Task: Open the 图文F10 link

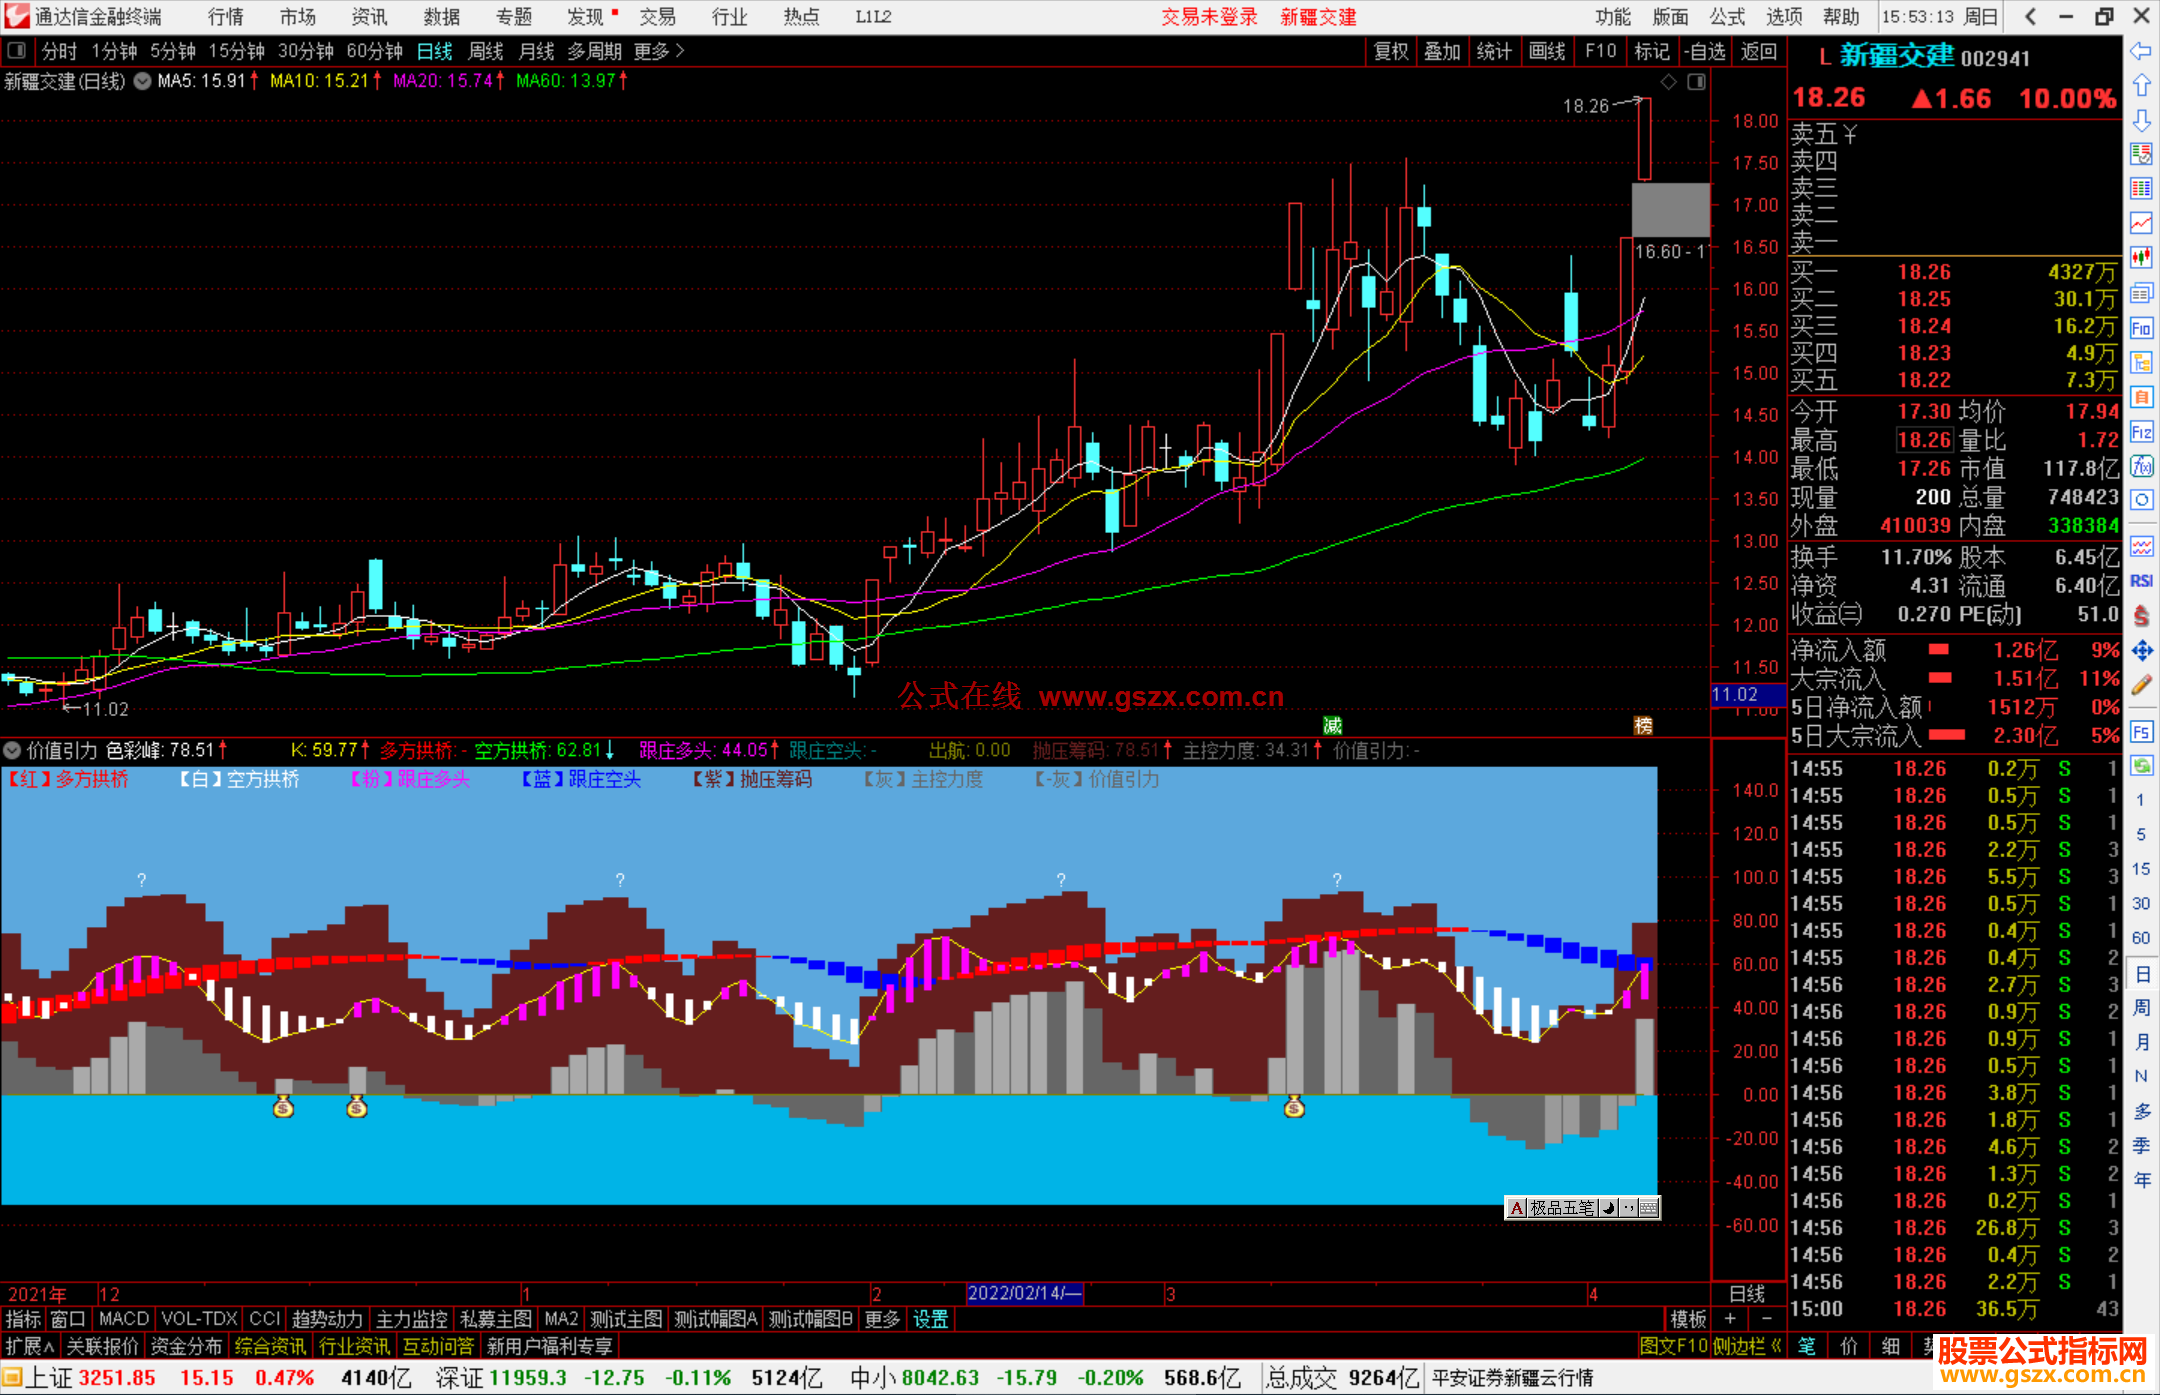Action: point(1674,1346)
